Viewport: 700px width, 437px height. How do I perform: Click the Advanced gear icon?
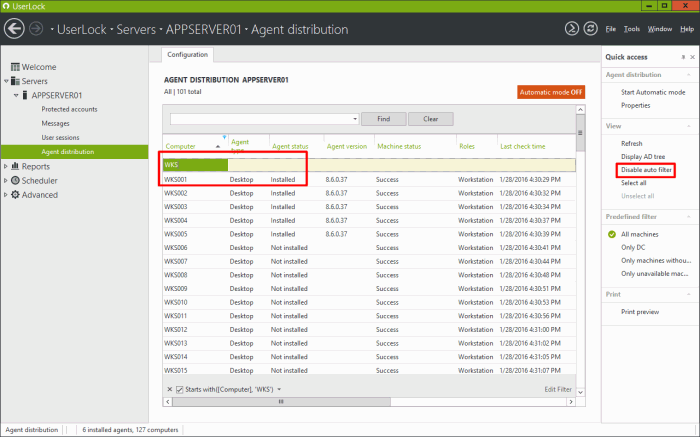(x=15, y=195)
